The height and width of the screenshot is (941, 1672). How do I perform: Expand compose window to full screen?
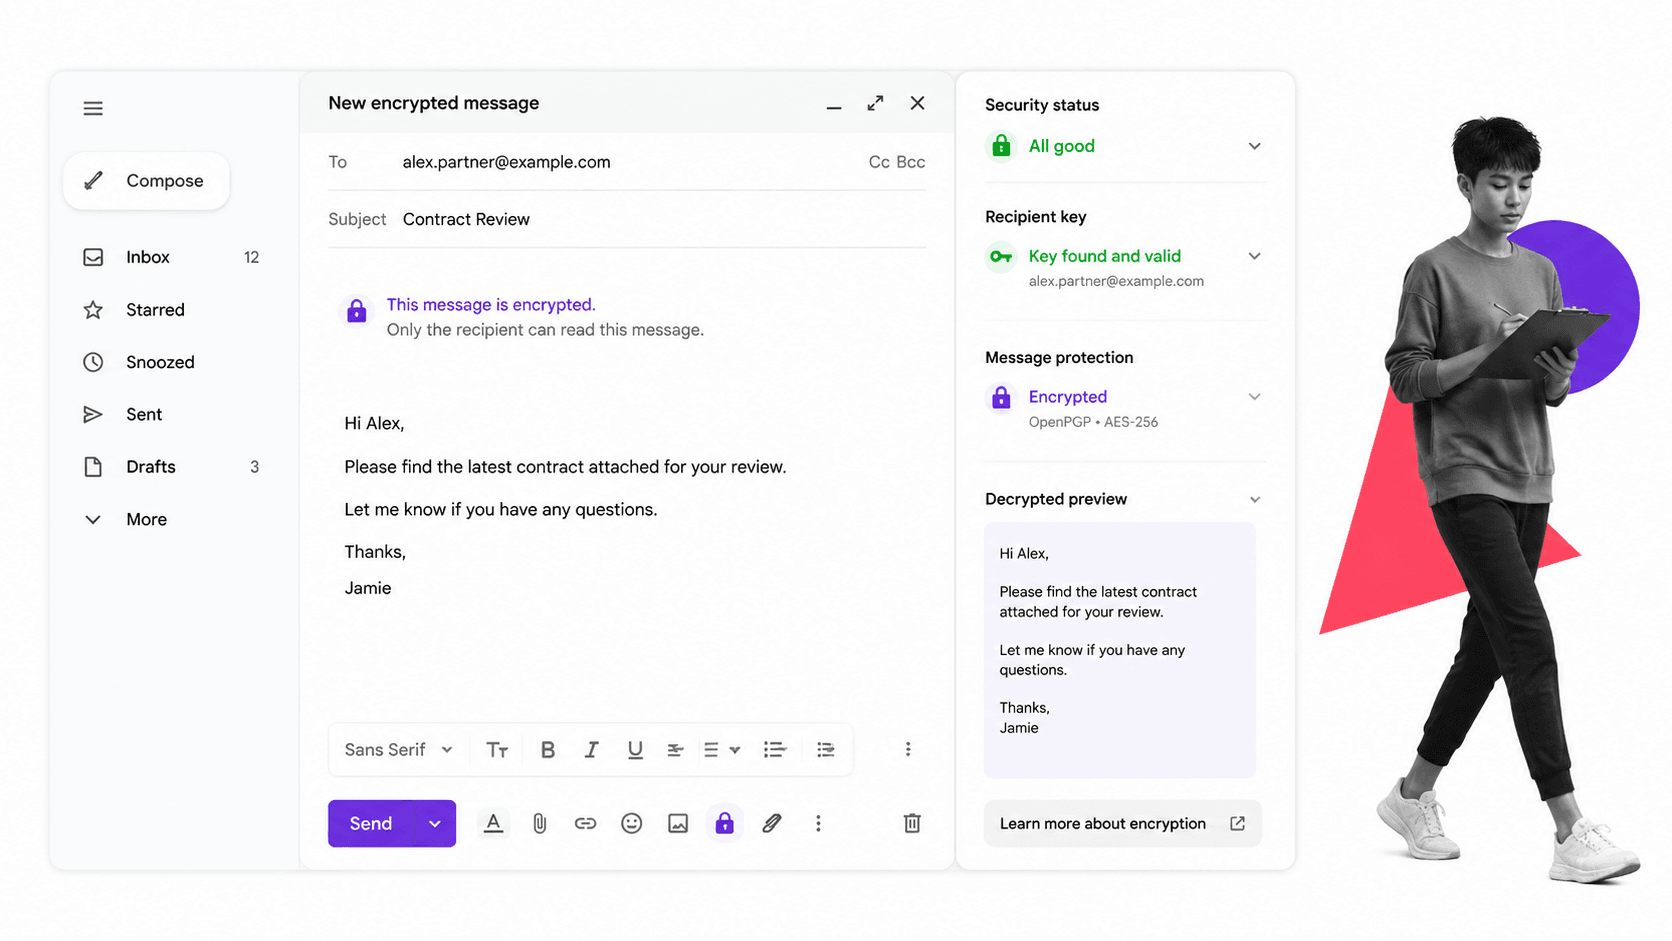875,103
